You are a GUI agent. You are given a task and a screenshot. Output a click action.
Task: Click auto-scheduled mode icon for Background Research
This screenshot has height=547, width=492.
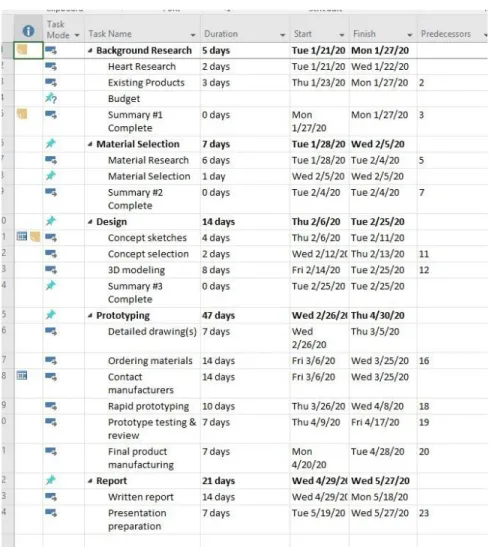[51, 51]
